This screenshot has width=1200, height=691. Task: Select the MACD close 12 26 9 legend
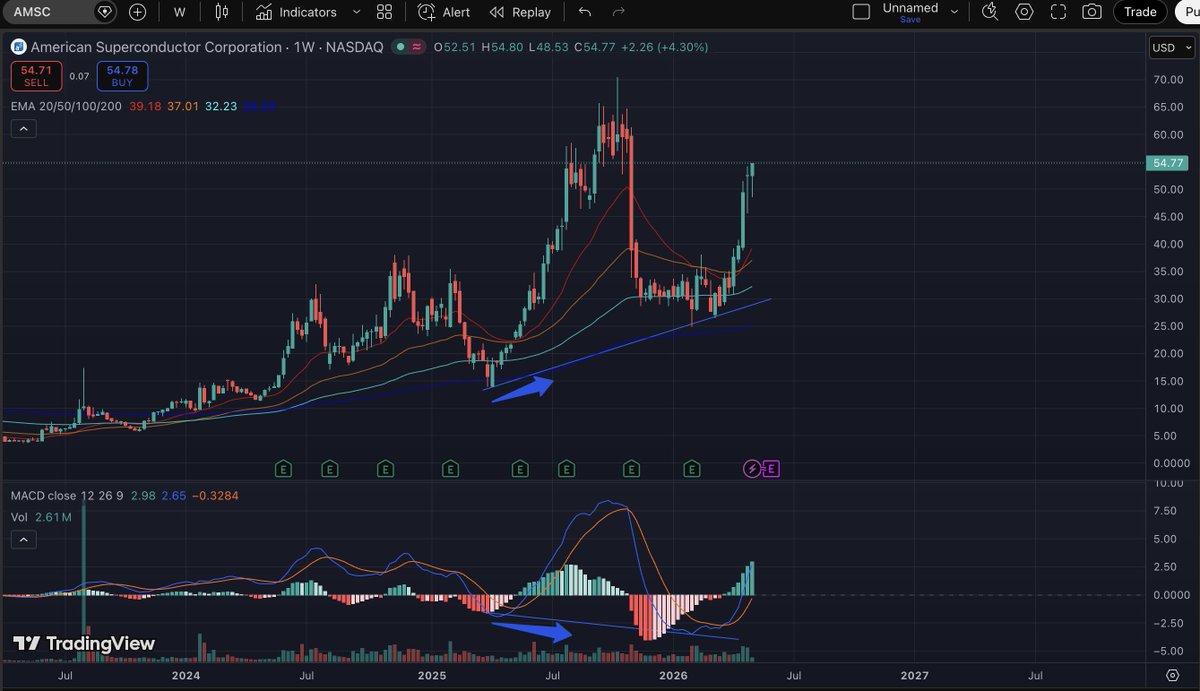click(x=66, y=496)
